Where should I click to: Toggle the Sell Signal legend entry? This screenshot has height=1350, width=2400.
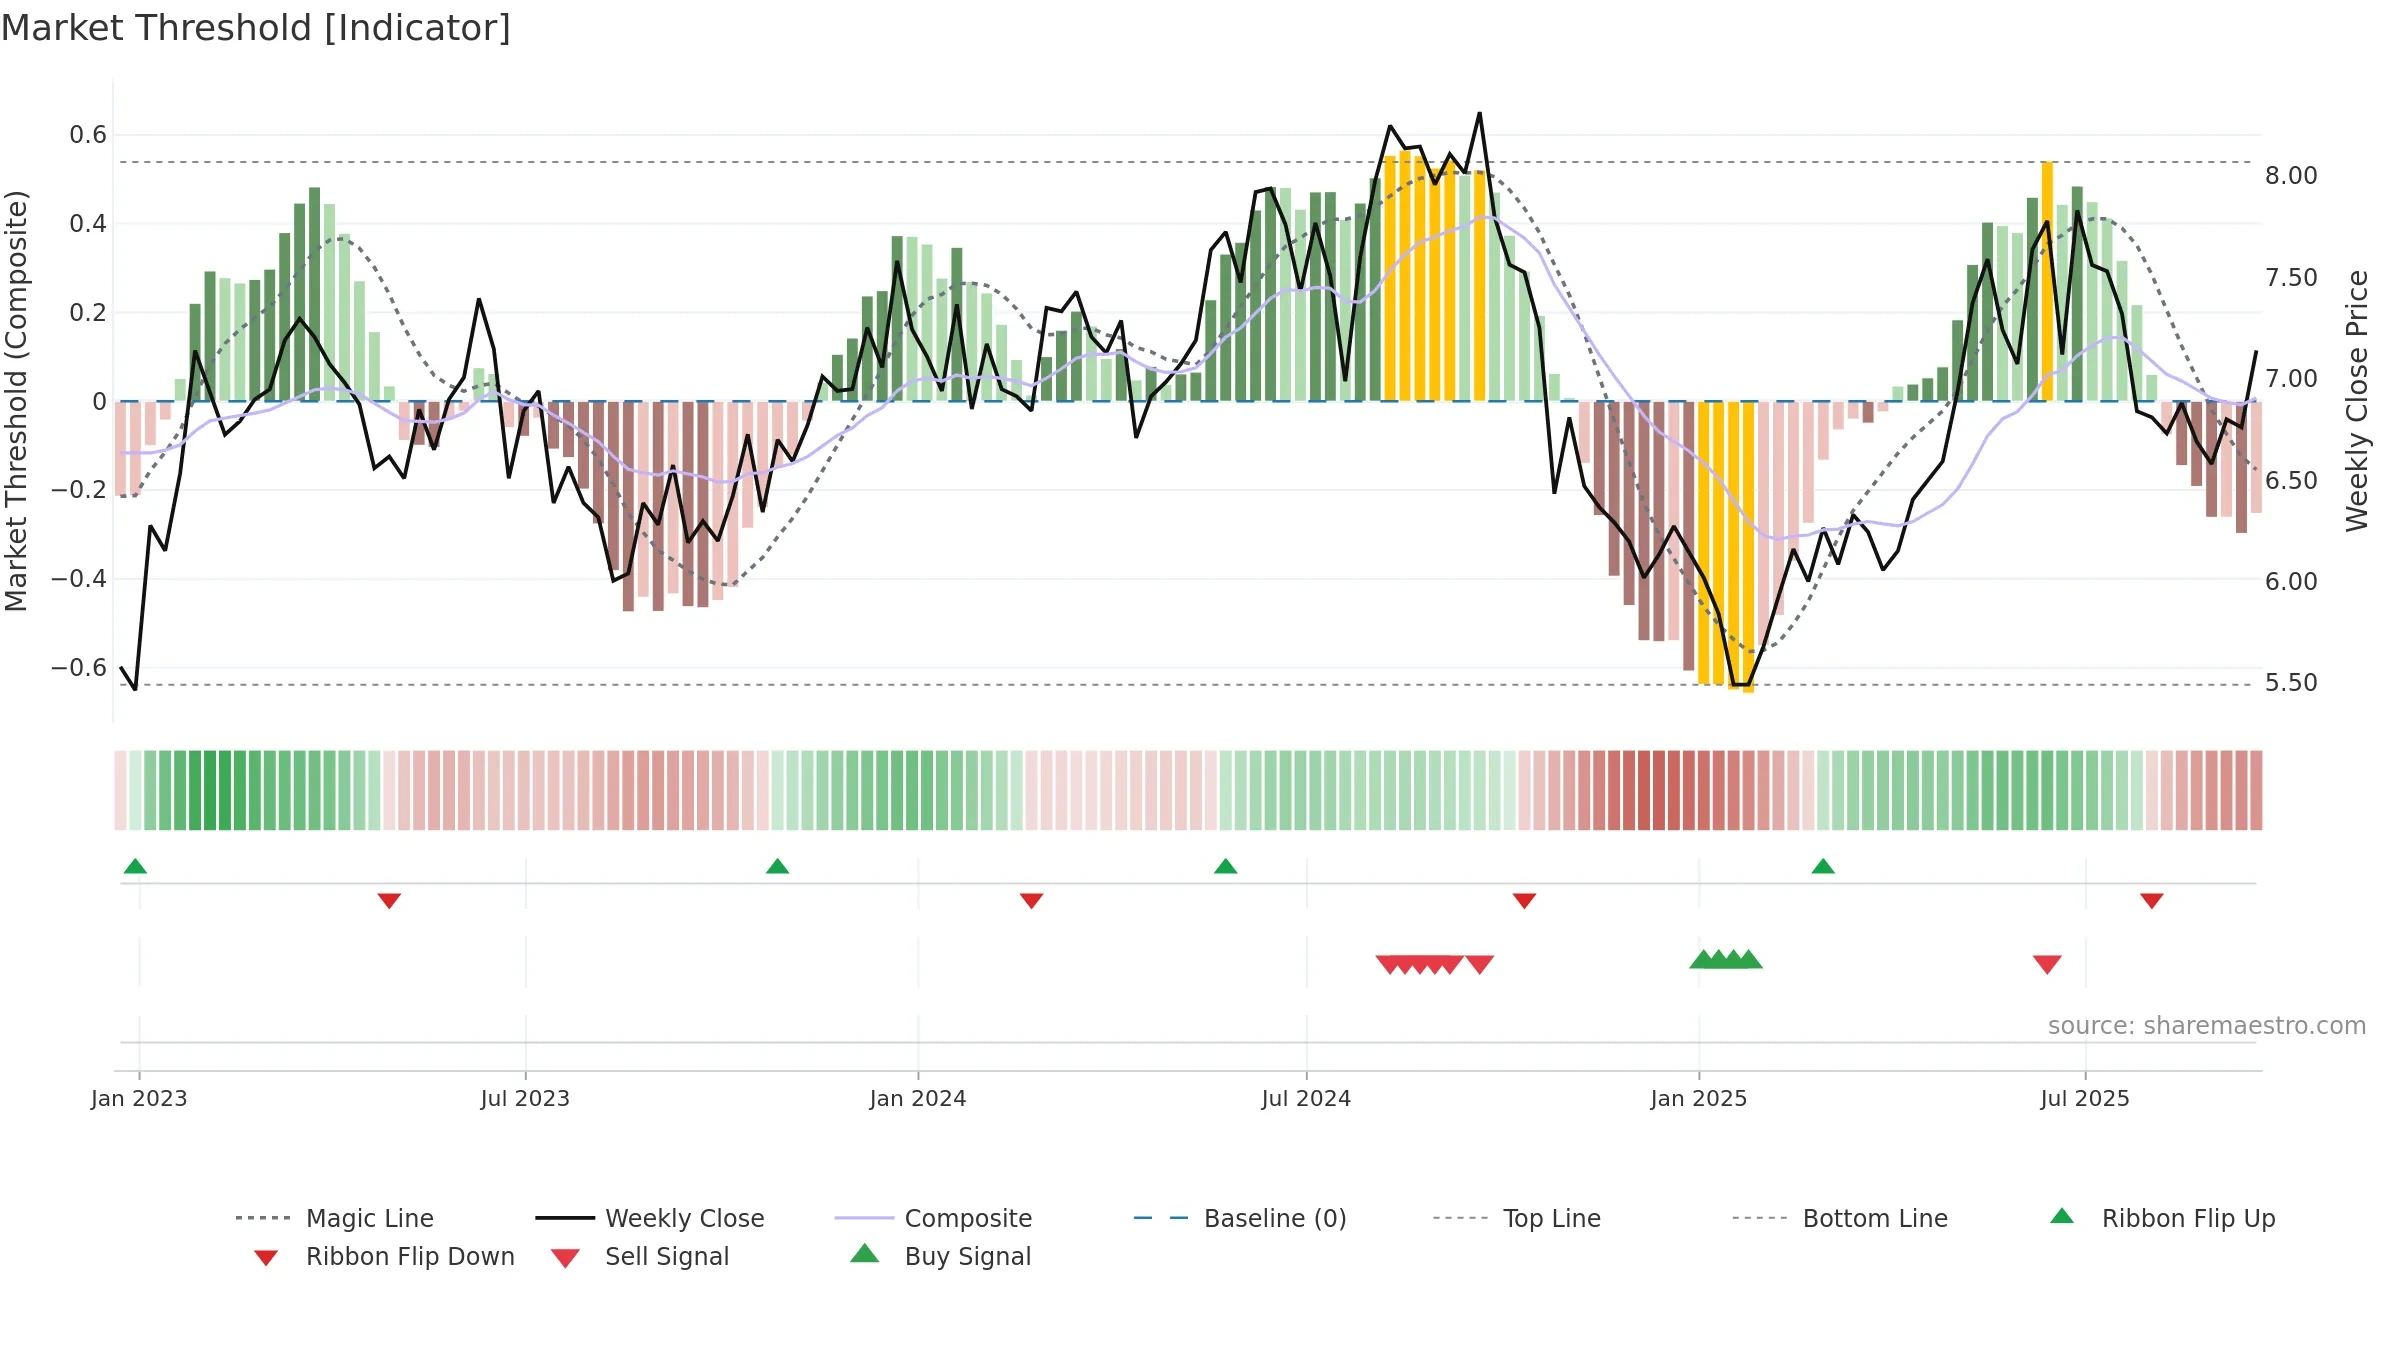[x=640, y=1256]
